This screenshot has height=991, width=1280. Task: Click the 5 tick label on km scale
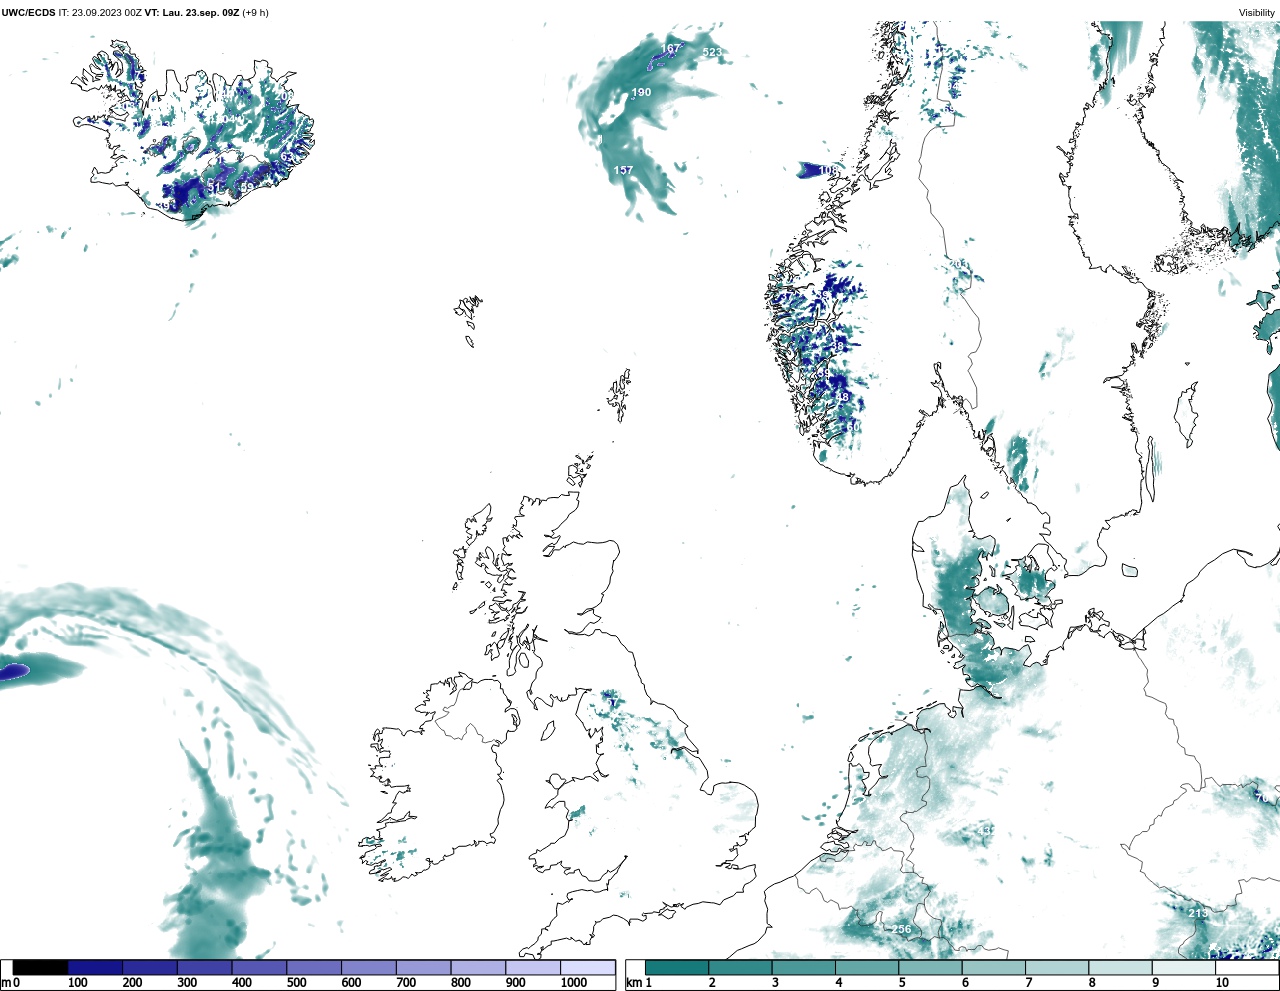(x=902, y=983)
